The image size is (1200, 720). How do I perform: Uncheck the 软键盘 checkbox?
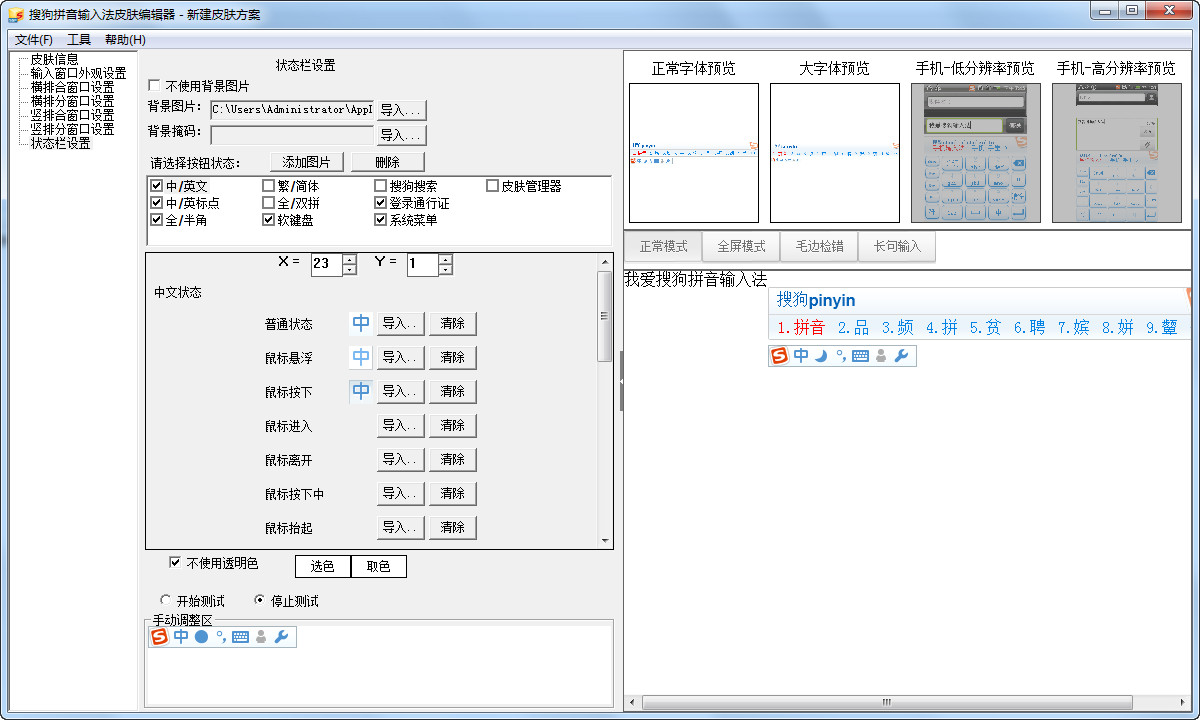point(268,220)
